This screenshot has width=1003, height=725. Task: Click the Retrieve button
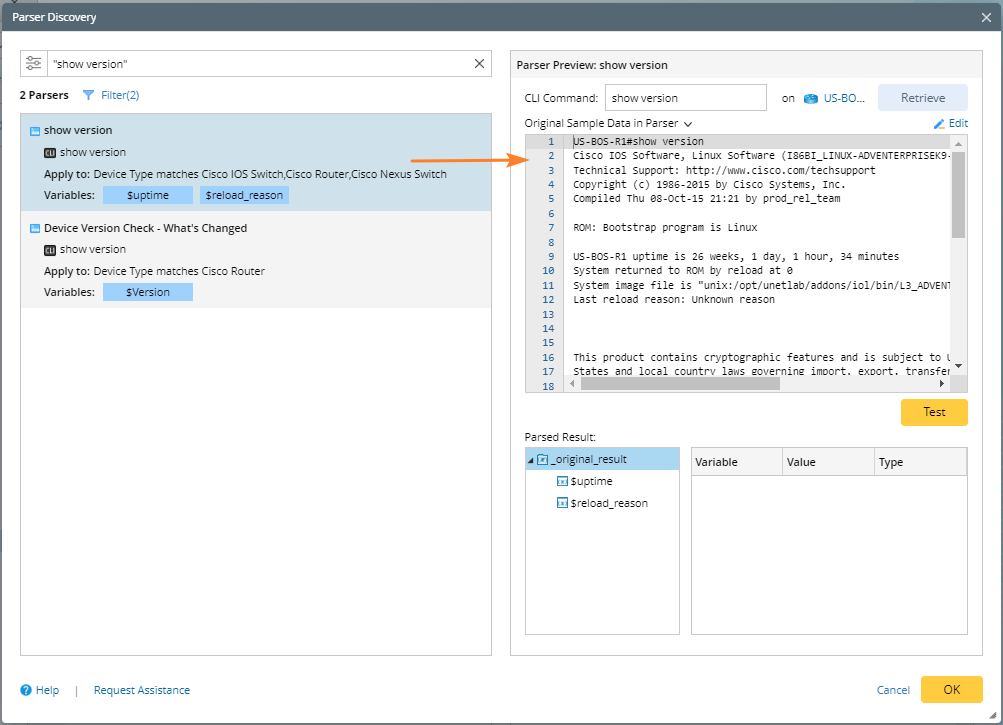pyautogui.click(x=922, y=98)
